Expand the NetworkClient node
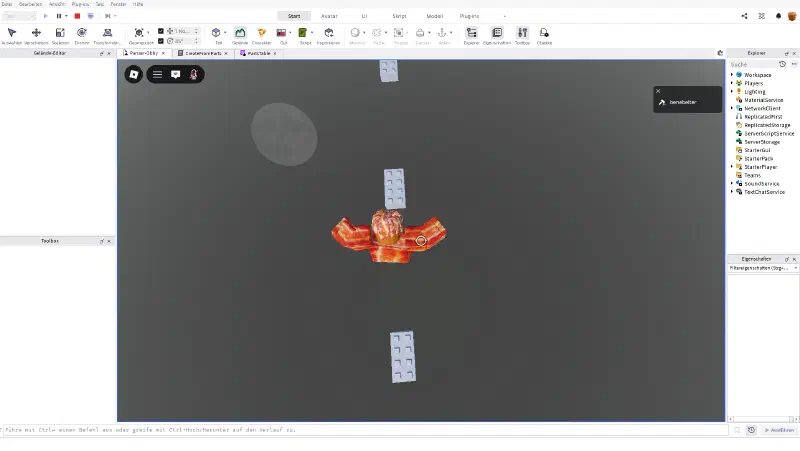Screen dimensions: 800x451 [732, 108]
